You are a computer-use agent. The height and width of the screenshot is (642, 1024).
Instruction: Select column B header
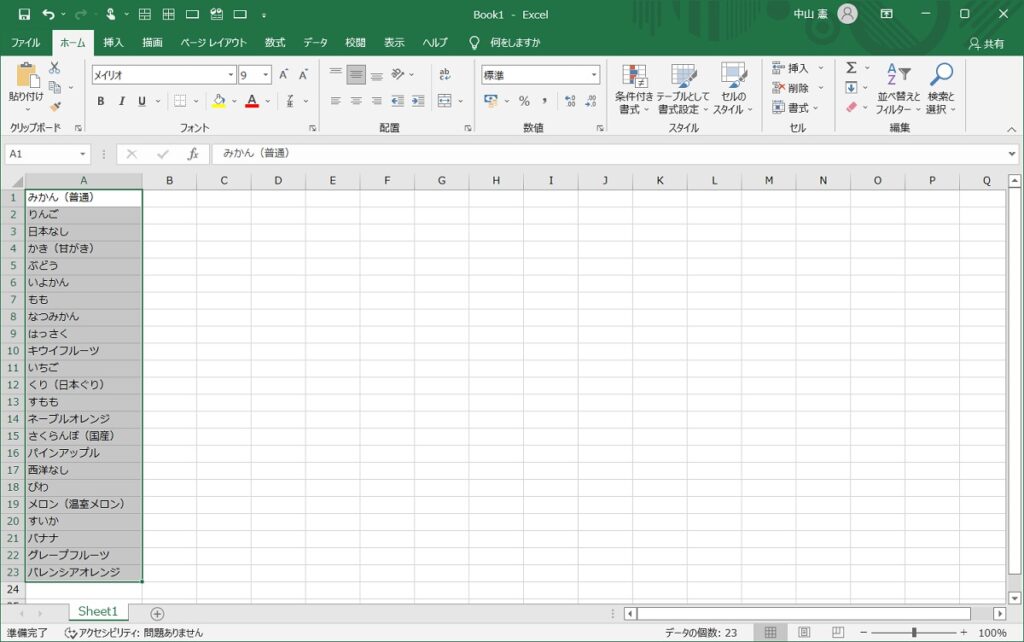tap(169, 180)
